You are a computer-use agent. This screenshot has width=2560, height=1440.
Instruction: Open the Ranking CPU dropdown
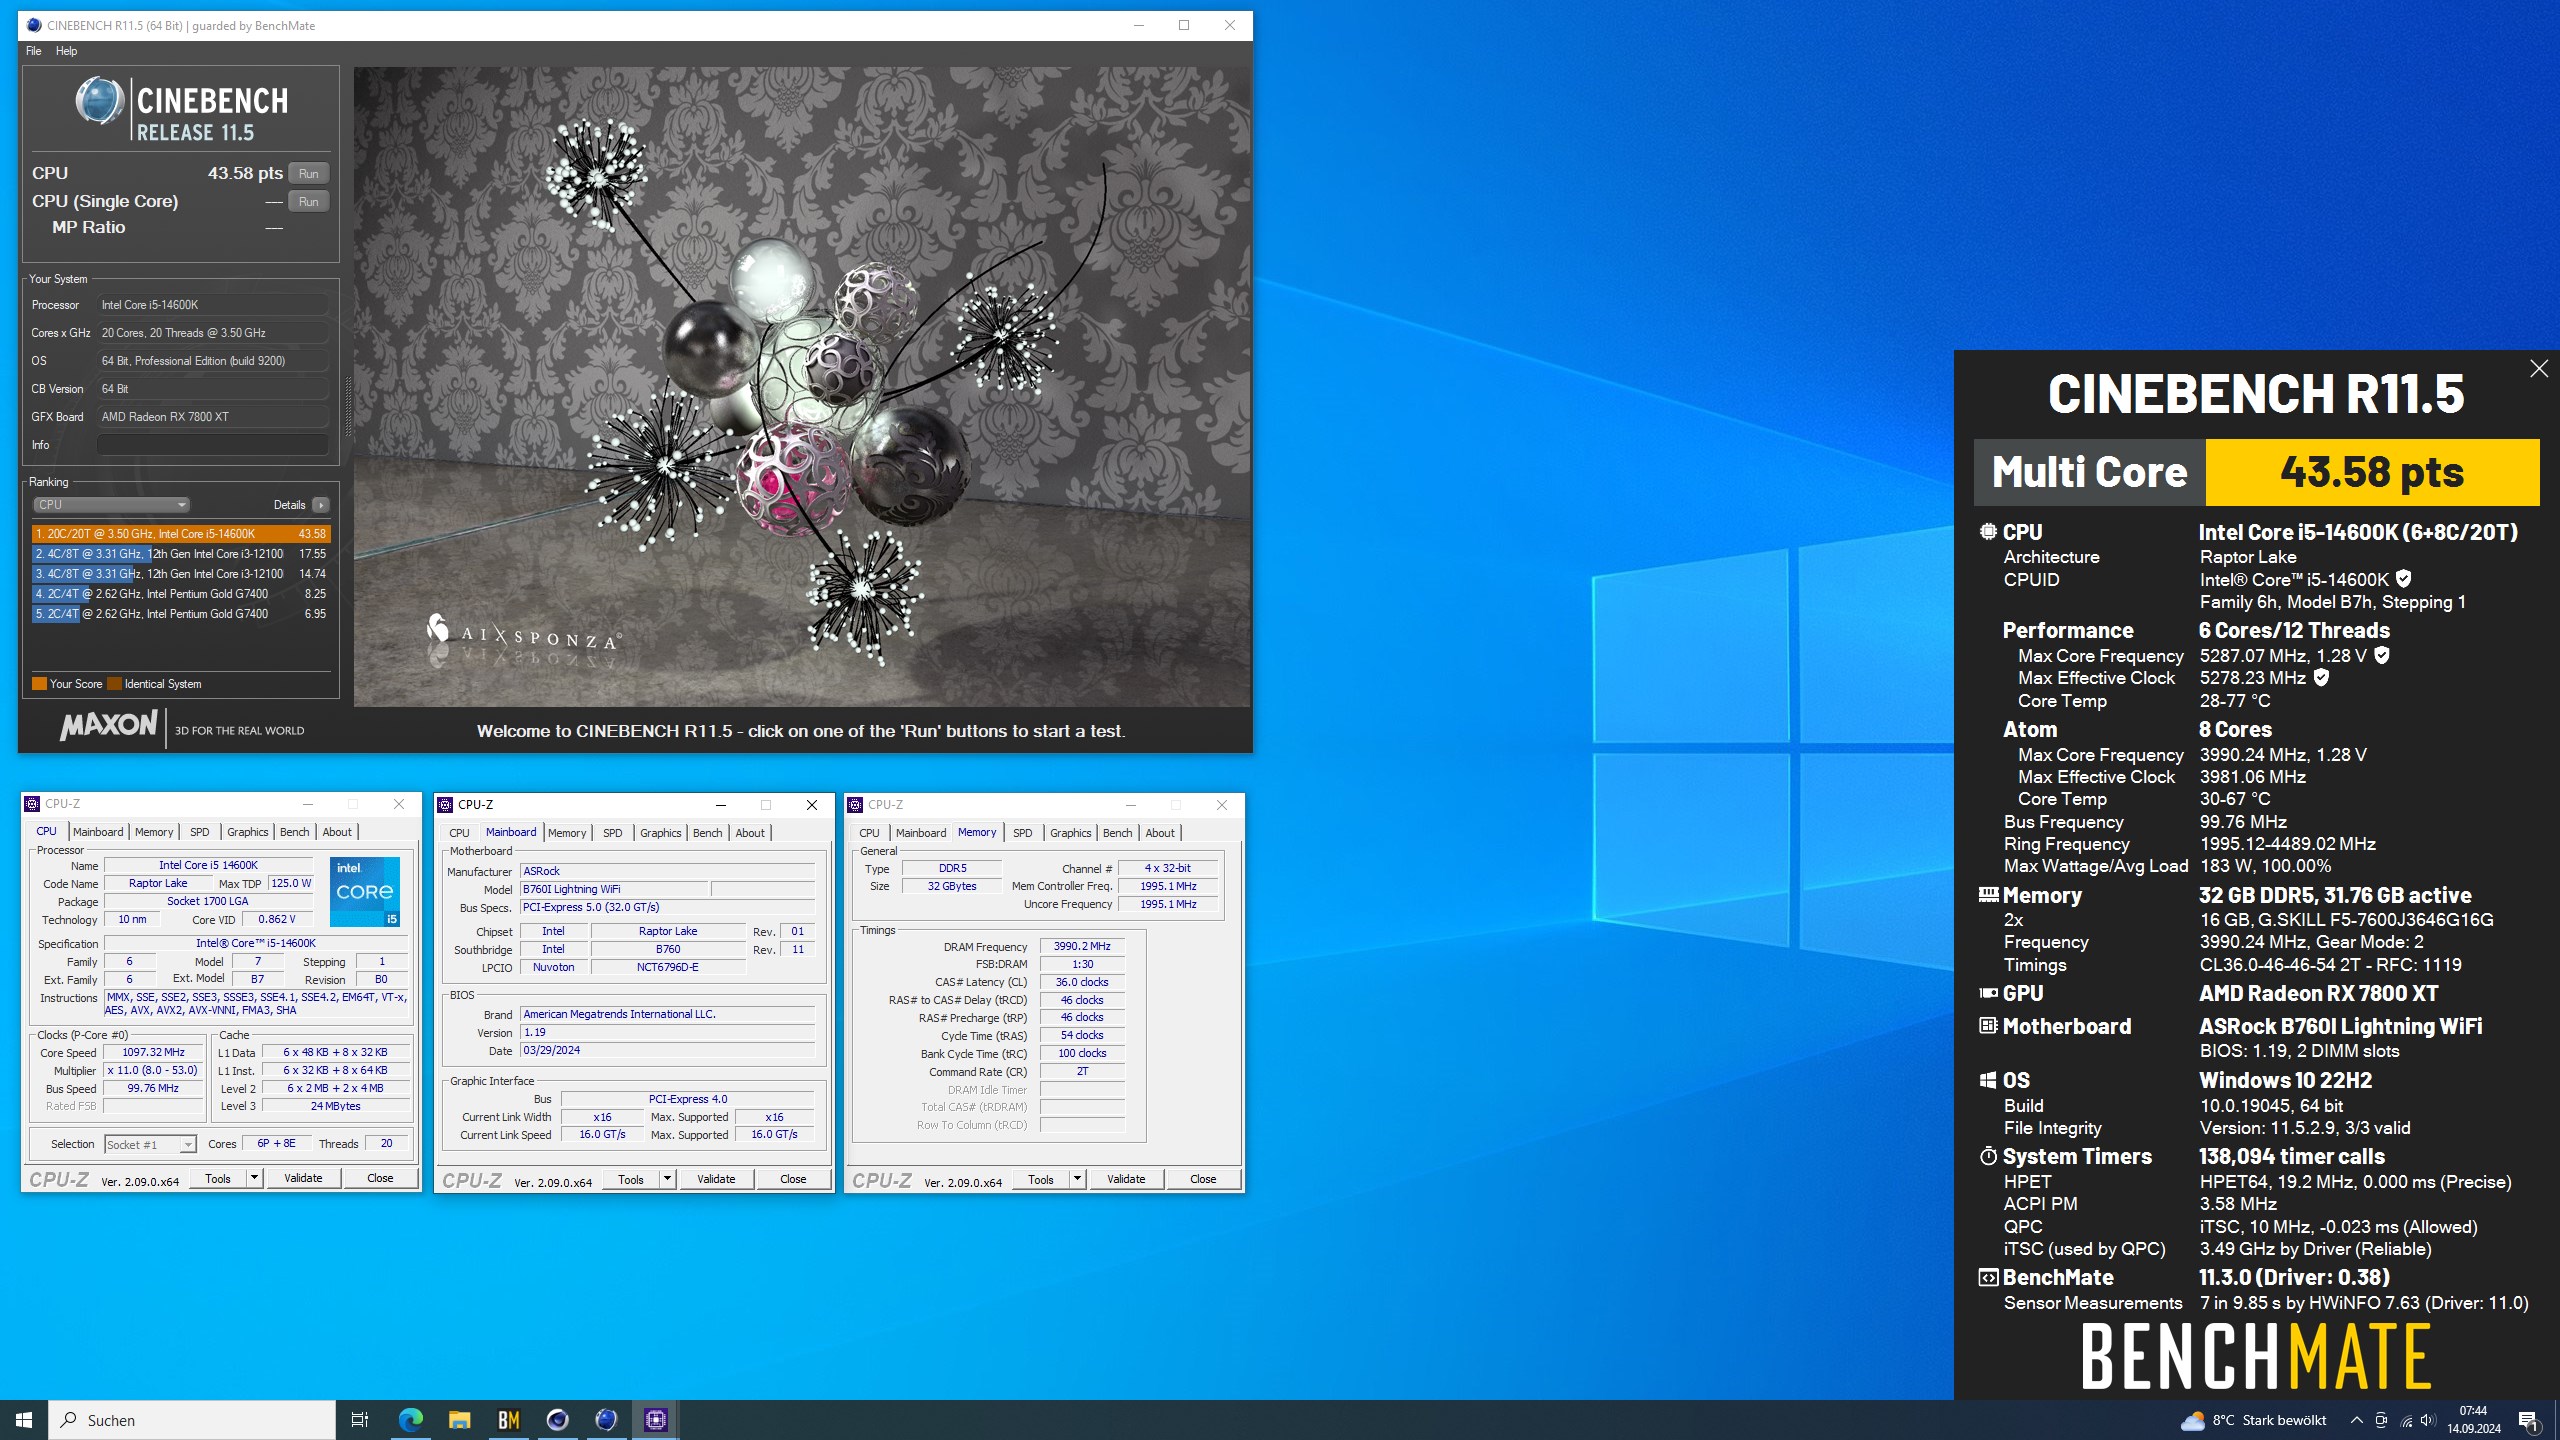[111, 505]
